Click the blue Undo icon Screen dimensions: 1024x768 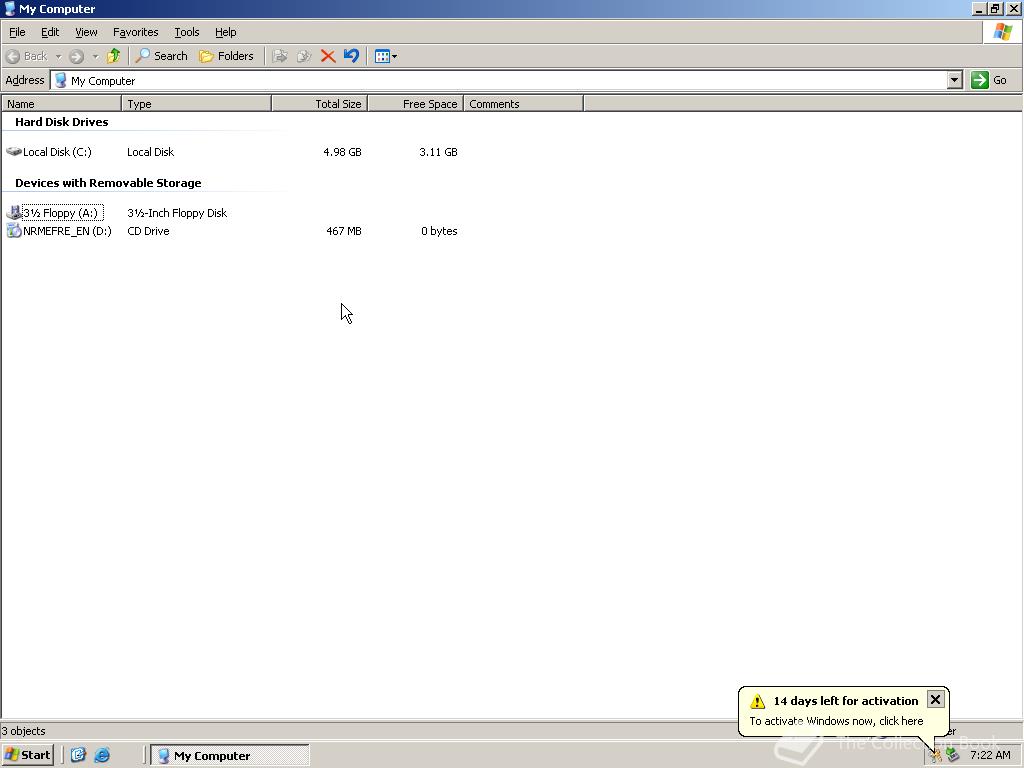pos(351,56)
